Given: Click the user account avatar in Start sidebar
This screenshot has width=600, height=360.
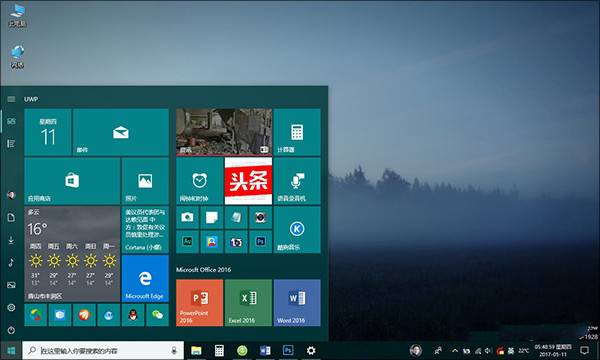Looking at the screenshot, I should click(11, 195).
